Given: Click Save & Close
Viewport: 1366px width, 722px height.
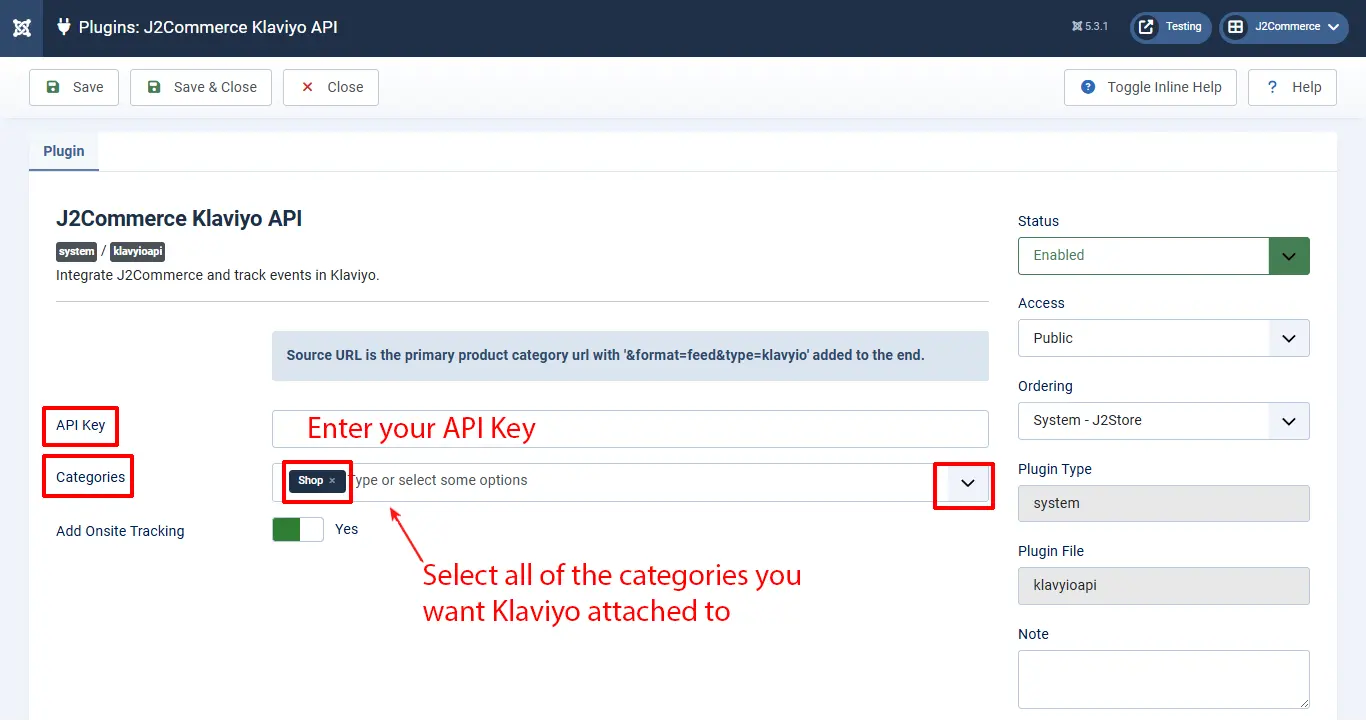Looking at the screenshot, I should [202, 87].
